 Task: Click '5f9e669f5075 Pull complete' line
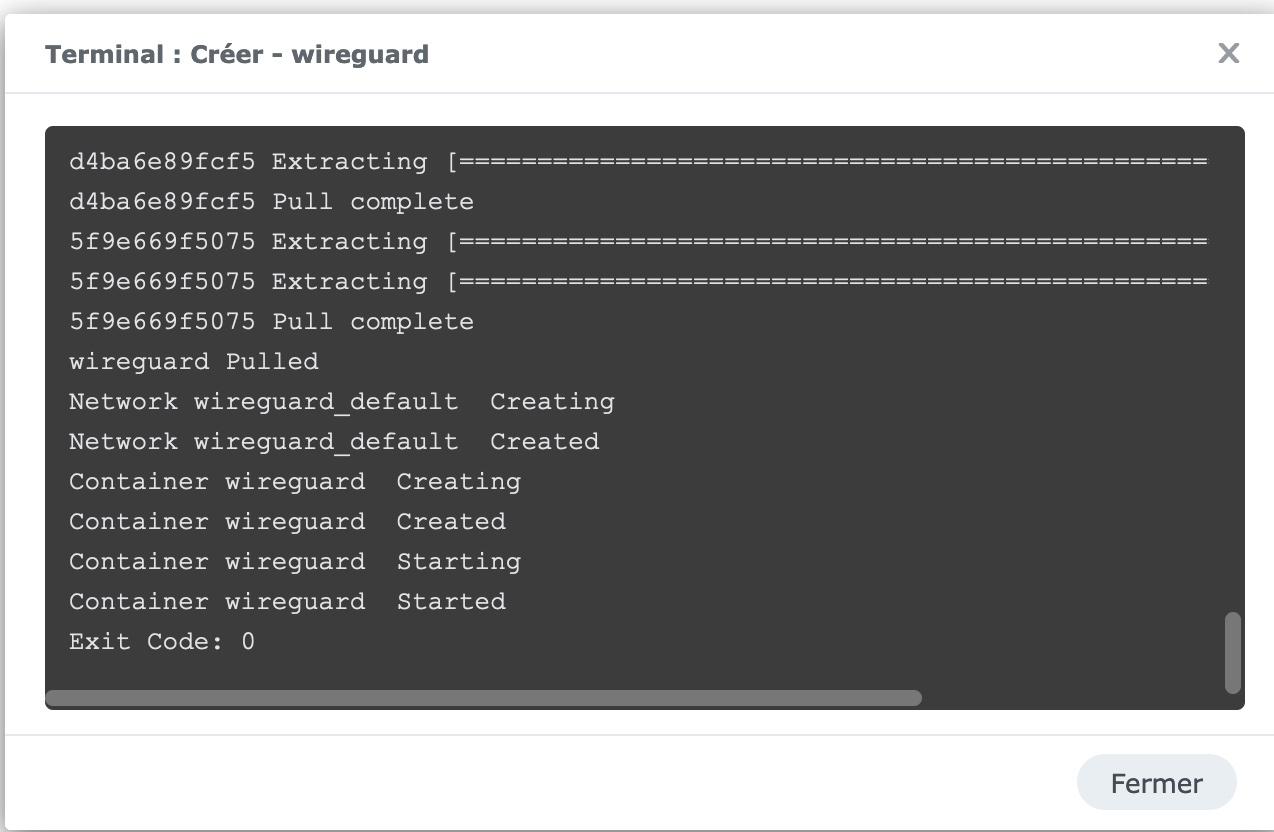(x=271, y=322)
